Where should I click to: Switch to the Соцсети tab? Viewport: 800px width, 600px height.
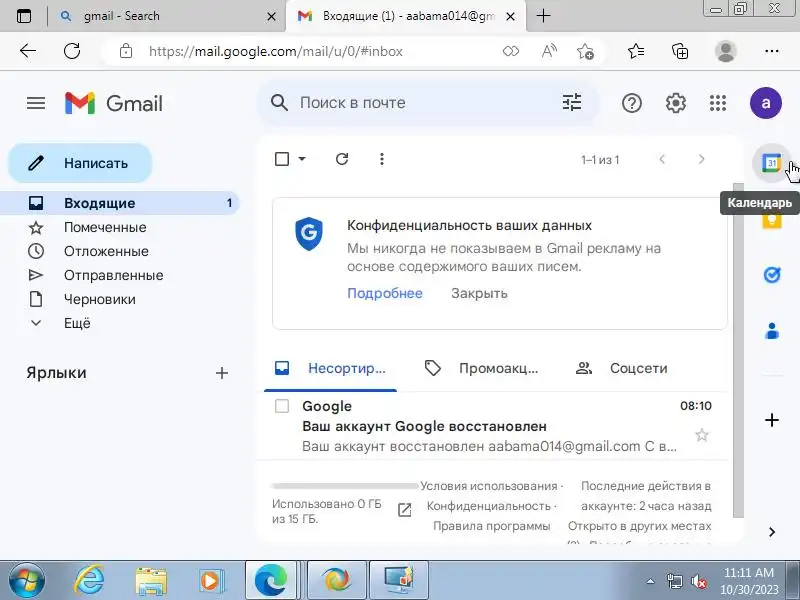pyautogui.click(x=622, y=368)
